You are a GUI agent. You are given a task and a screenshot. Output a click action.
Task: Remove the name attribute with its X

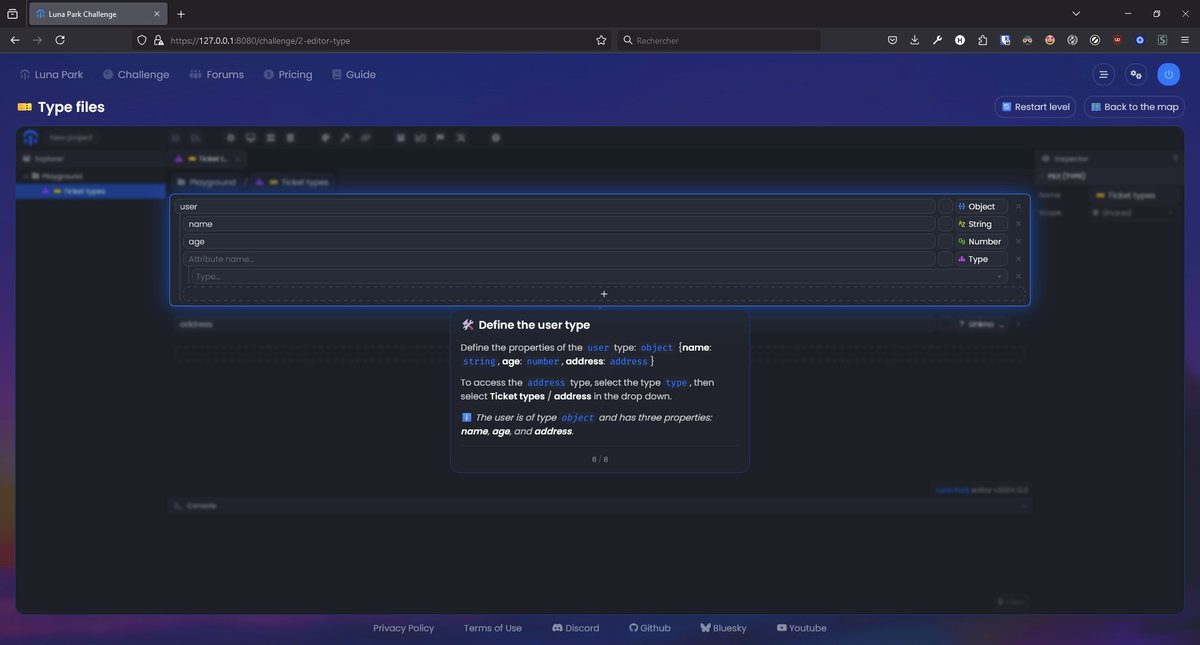coord(1018,224)
